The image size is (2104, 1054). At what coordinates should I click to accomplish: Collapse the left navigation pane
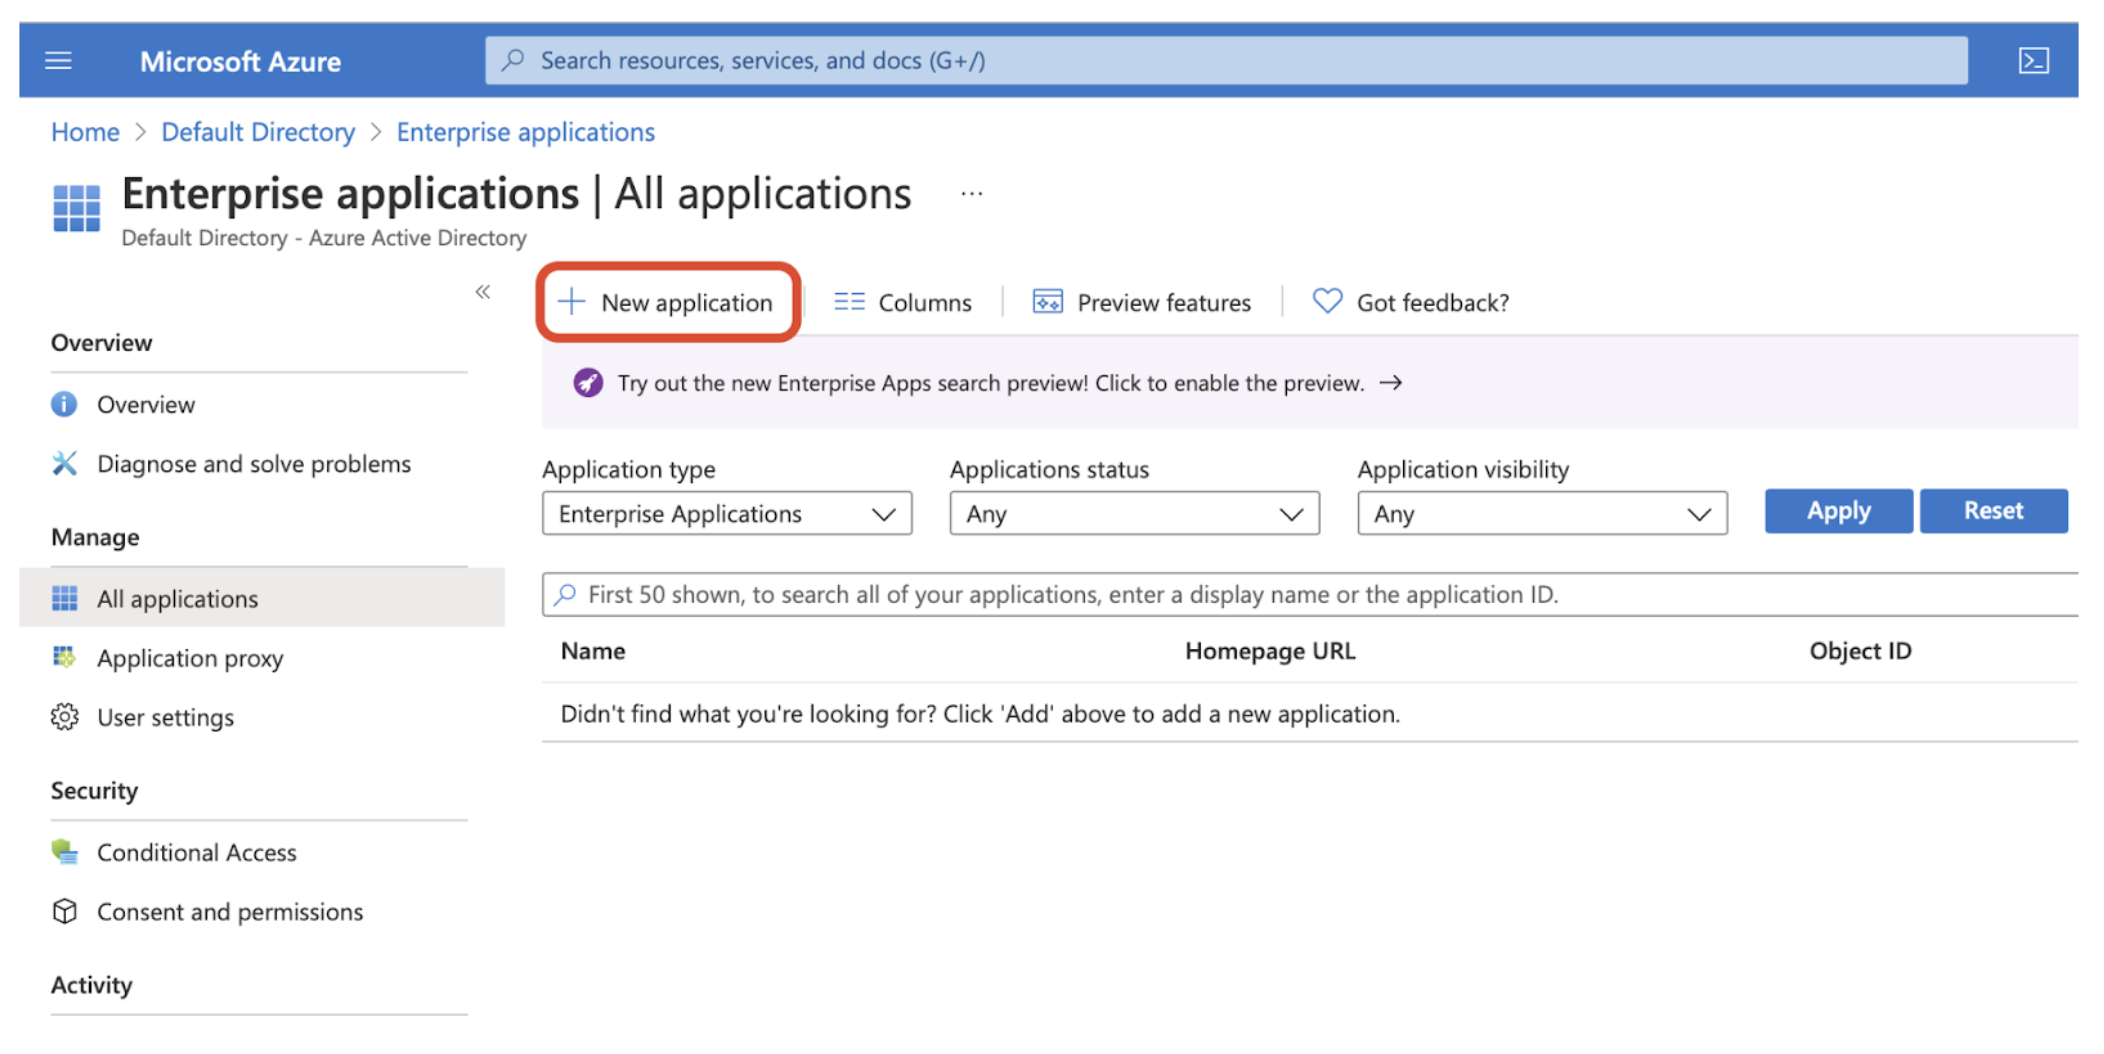click(x=483, y=292)
